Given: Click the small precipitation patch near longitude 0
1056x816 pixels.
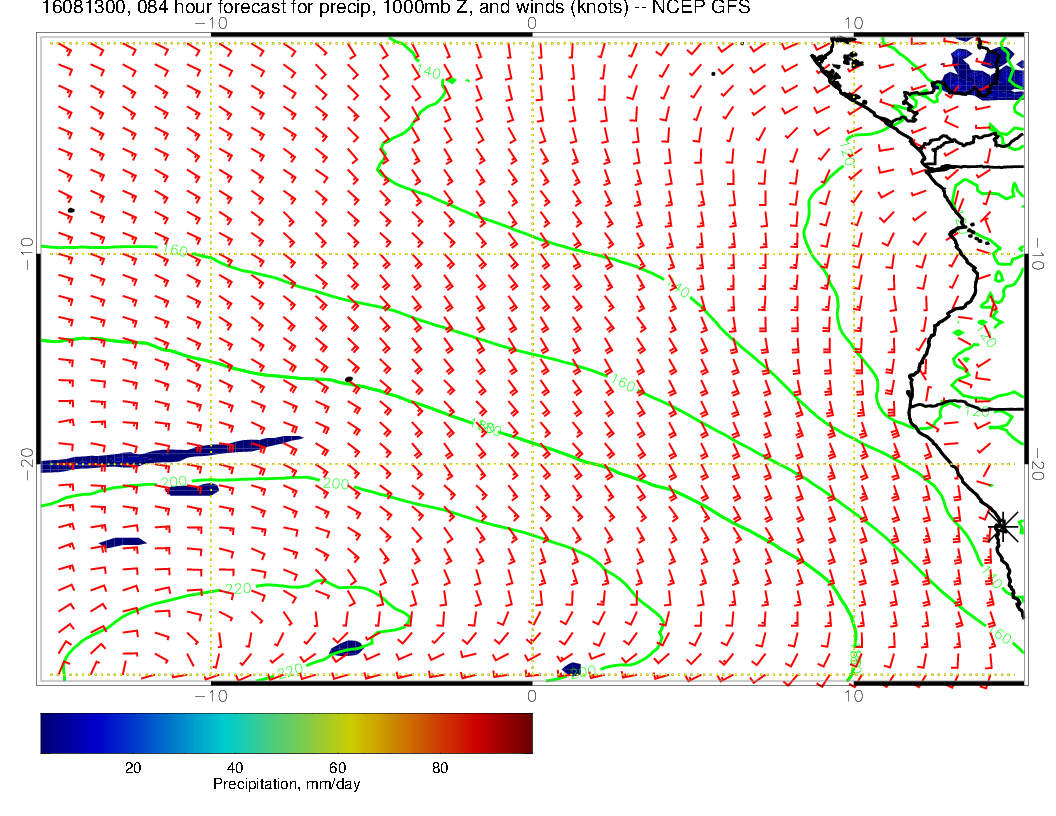Looking at the screenshot, I should pyautogui.click(x=572, y=668).
